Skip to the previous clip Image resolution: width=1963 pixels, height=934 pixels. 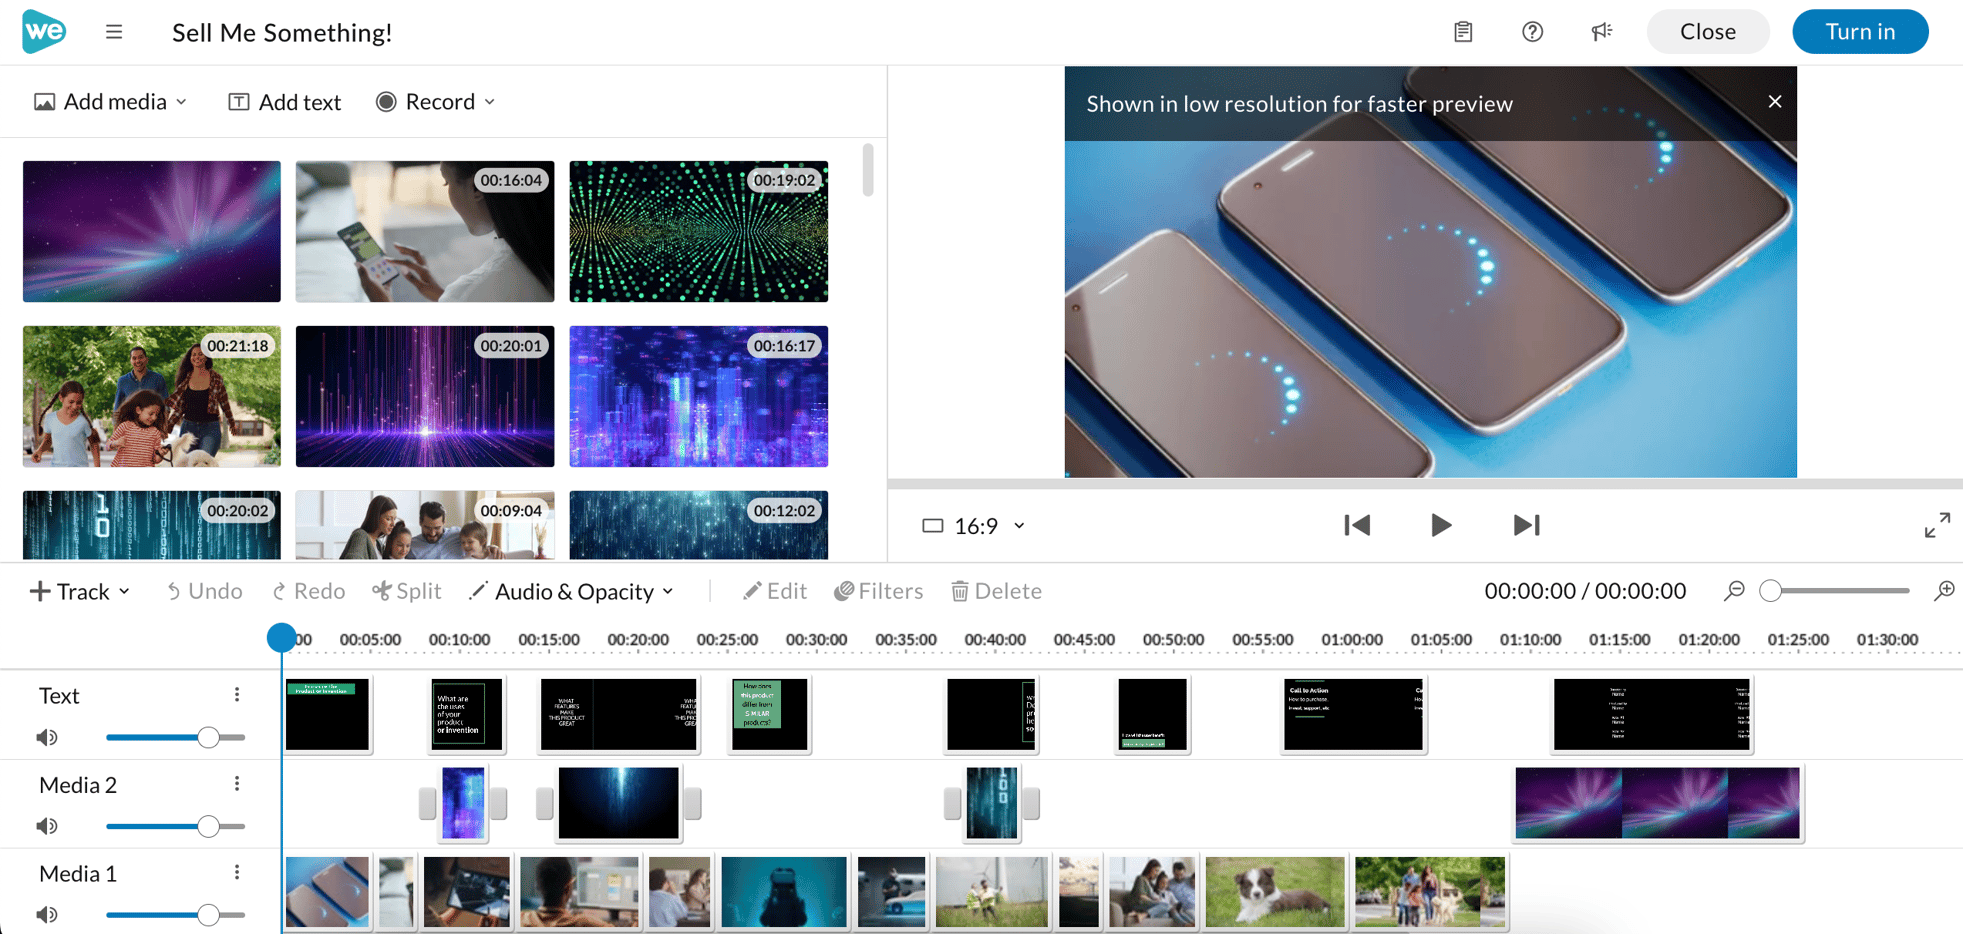pos(1356,525)
